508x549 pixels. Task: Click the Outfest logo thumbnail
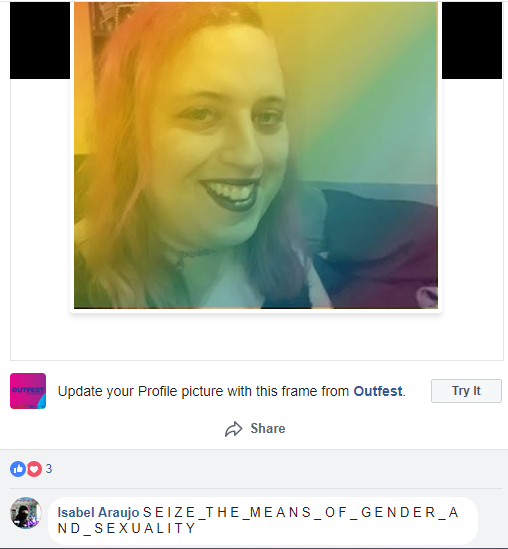[x=28, y=391]
